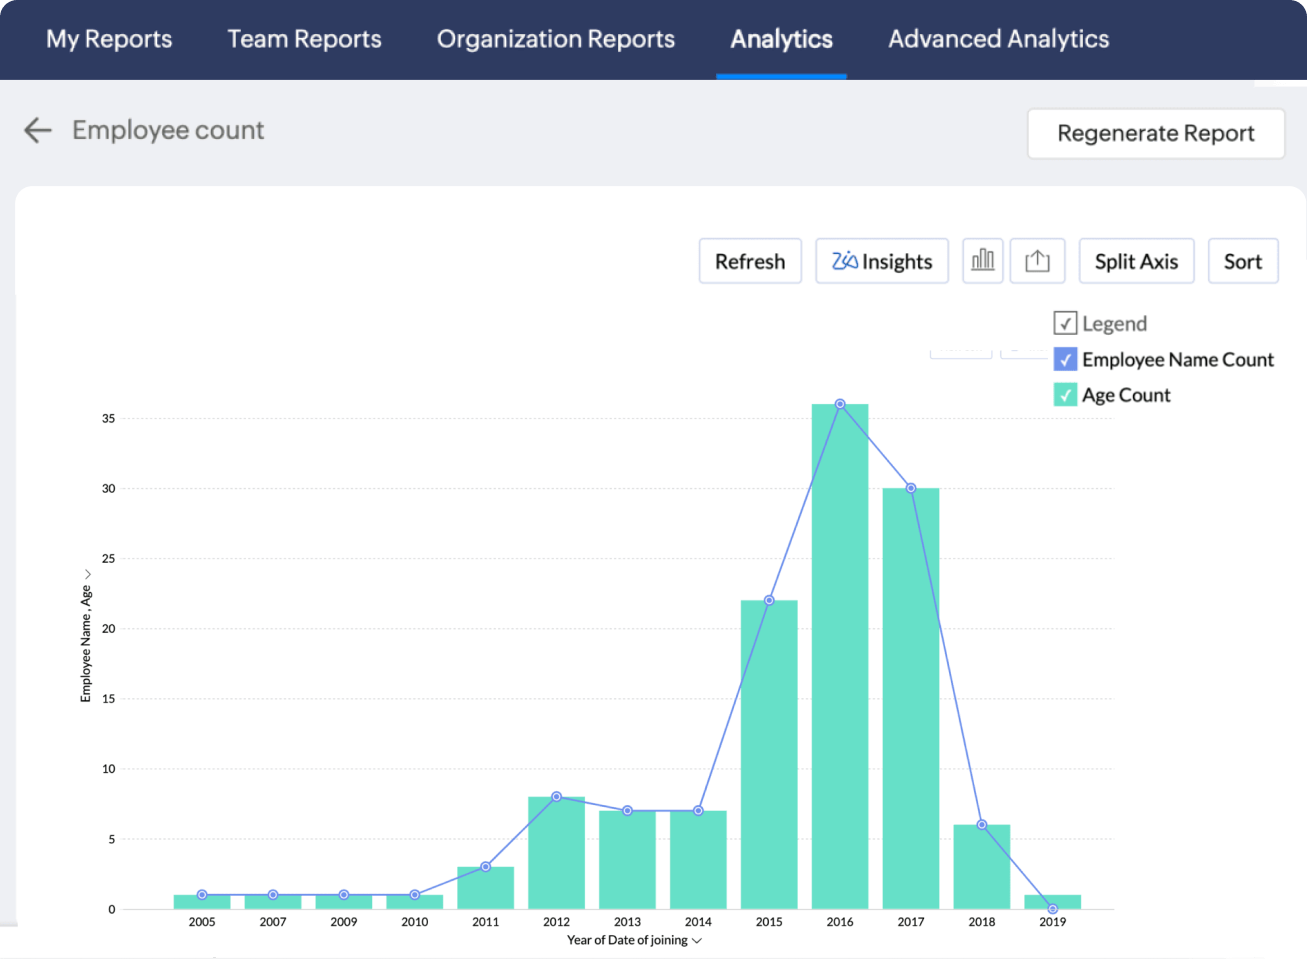This screenshot has height=959, width=1307.
Task: Click the Split Axis button
Action: 1136,261
